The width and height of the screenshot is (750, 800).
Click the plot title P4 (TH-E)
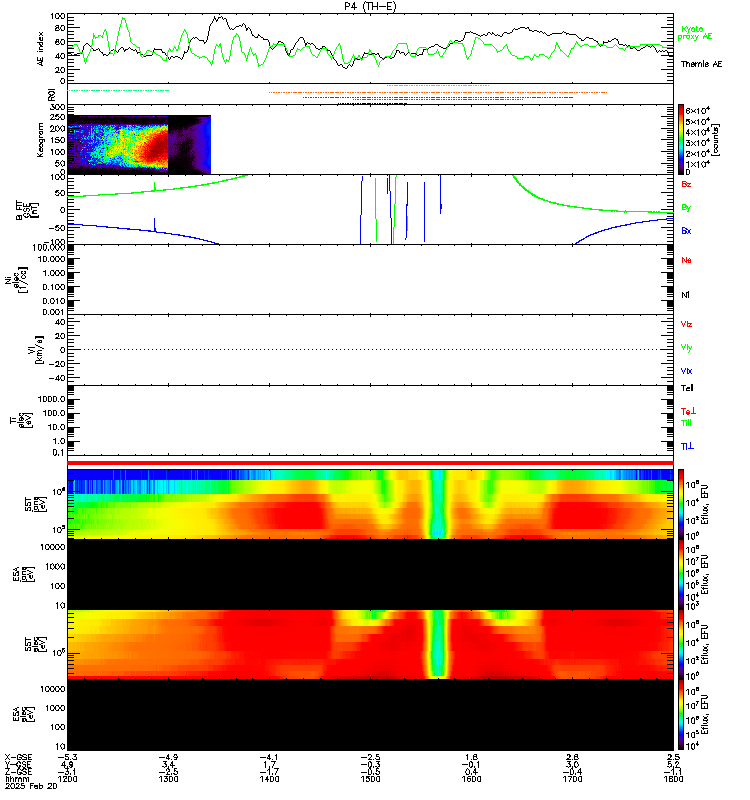pyautogui.click(x=370, y=6)
